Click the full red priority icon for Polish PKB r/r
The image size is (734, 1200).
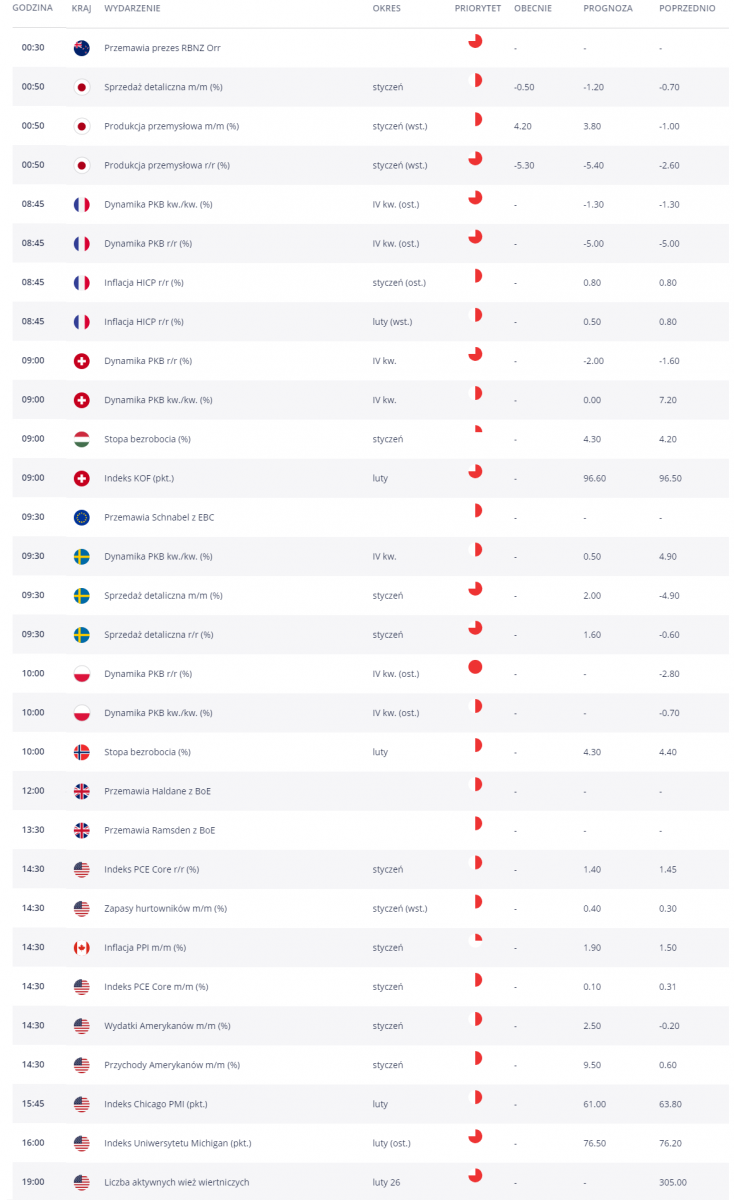tap(476, 667)
